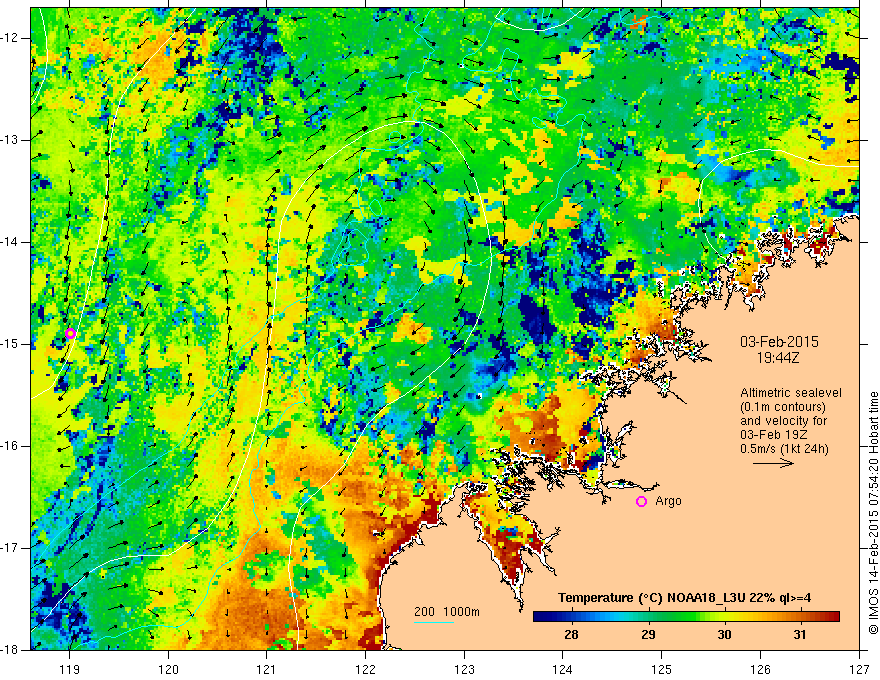
Task: Click the magenta Argo marker near longitude 119
Action: (70, 334)
